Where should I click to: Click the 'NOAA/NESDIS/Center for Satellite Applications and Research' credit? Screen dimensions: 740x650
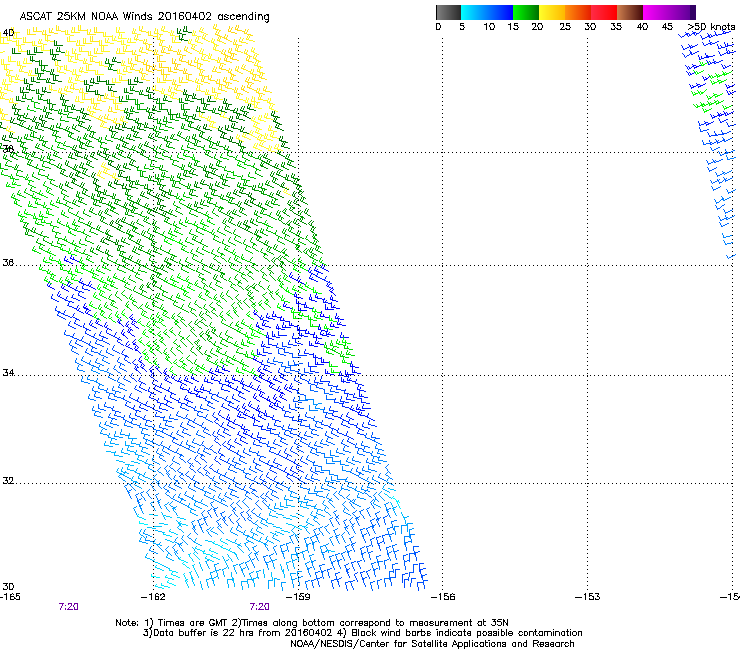[432, 644]
